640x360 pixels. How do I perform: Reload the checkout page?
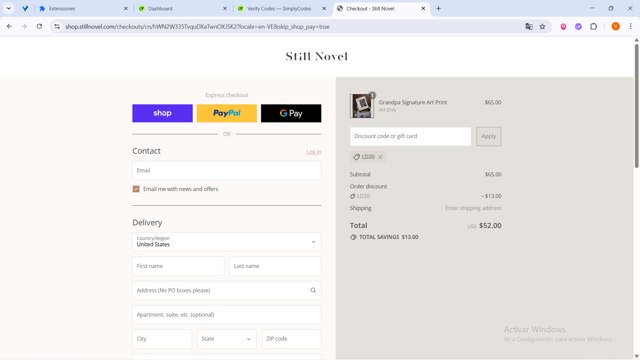(39, 27)
